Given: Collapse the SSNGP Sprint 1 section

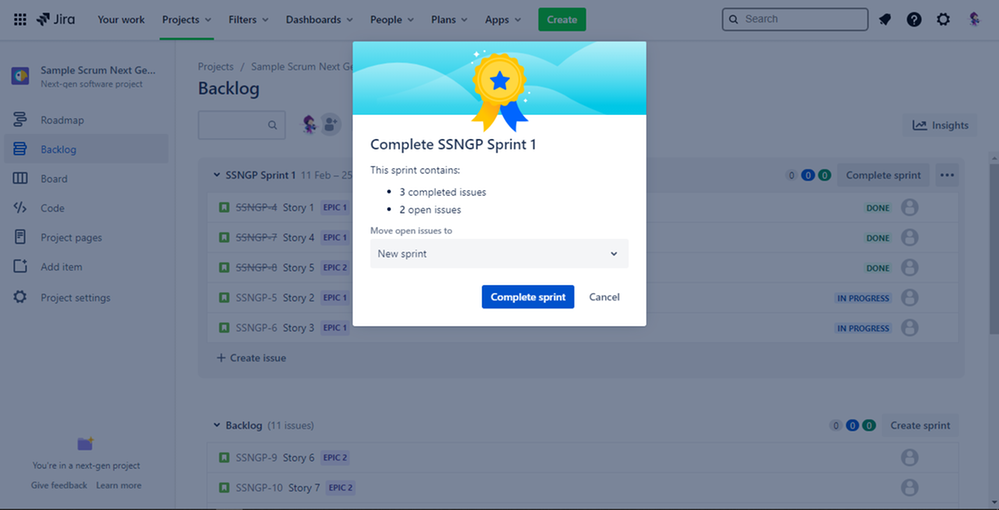Looking at the screenshot, I should [x=215, y=175].
